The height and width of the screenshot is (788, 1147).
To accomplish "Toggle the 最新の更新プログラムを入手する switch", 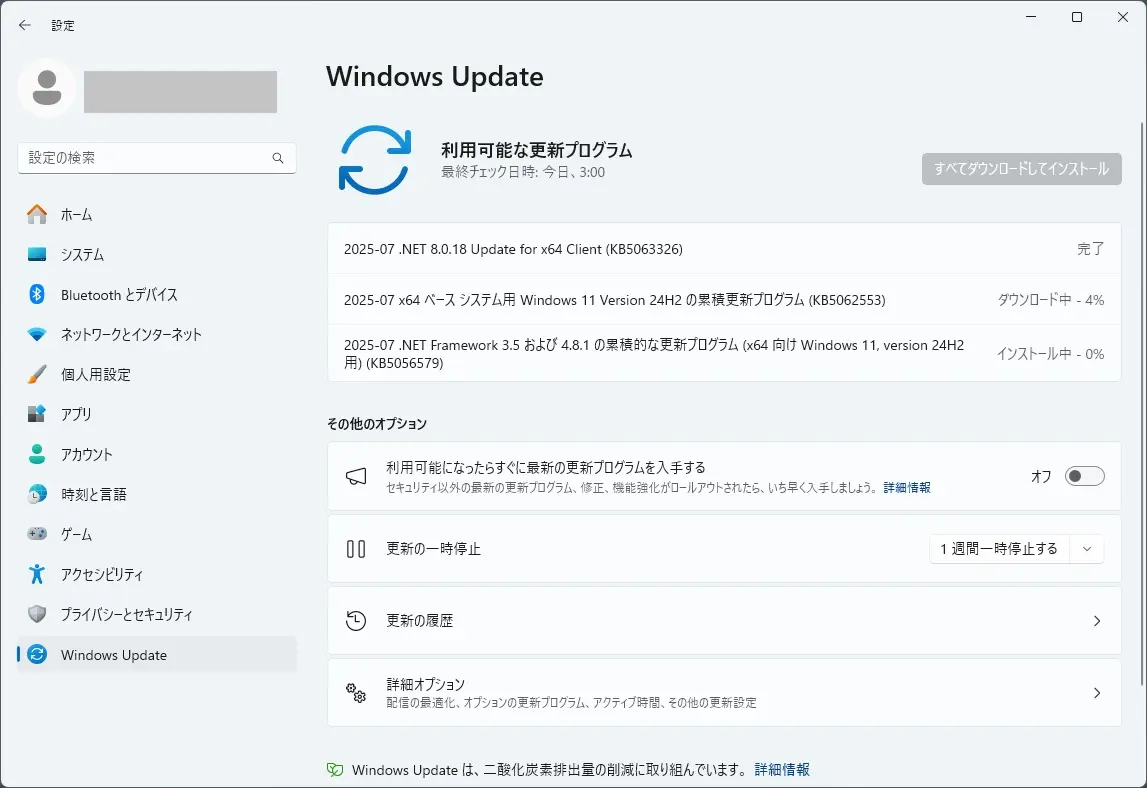I will coord(1084,476).
